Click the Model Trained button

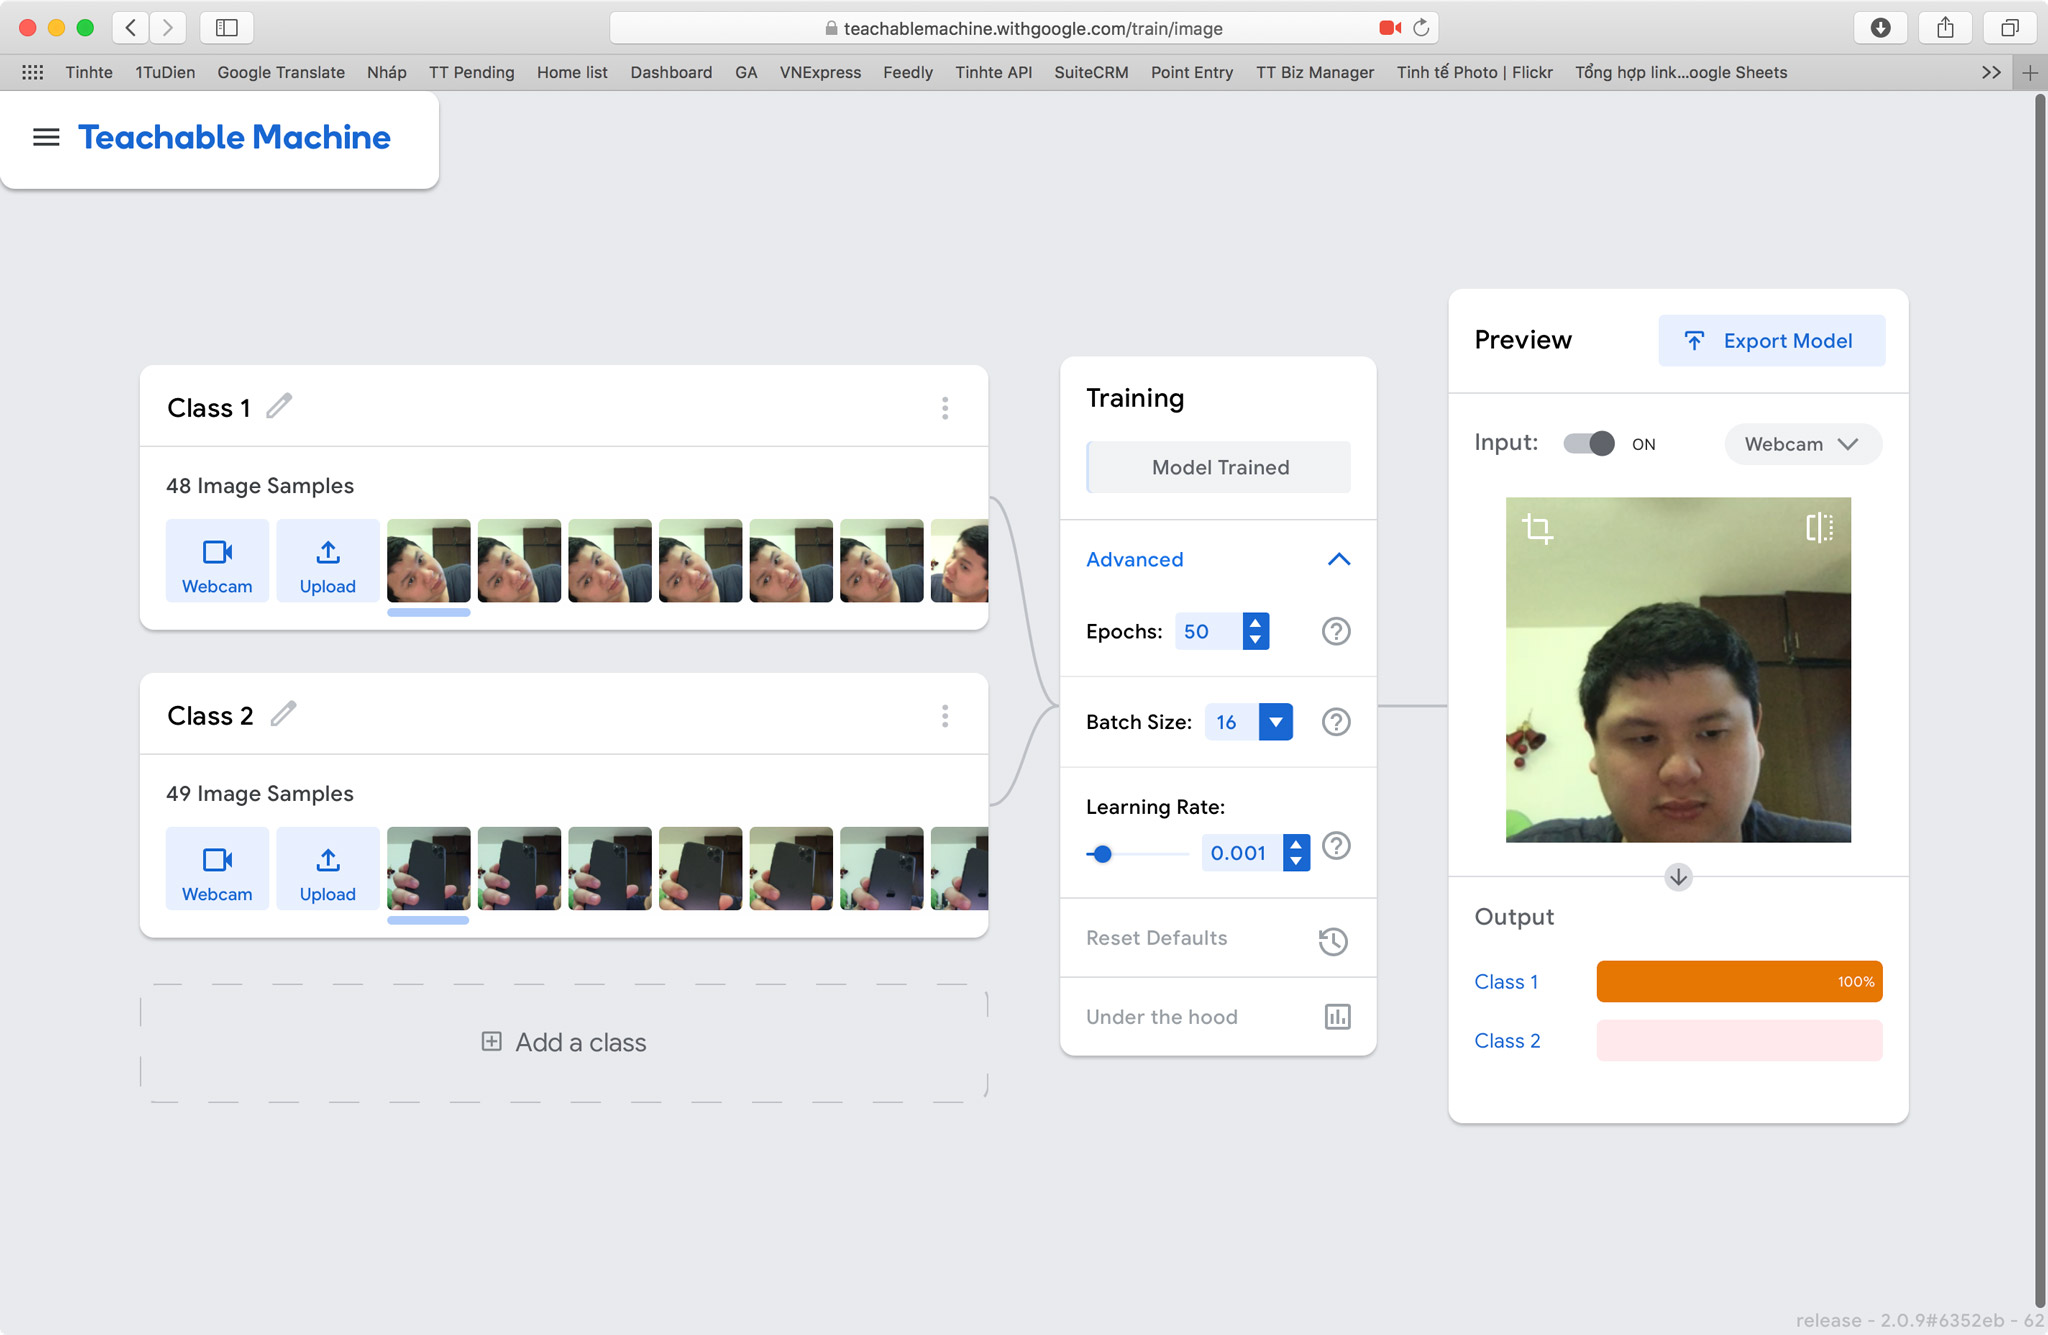(1219, 467)
